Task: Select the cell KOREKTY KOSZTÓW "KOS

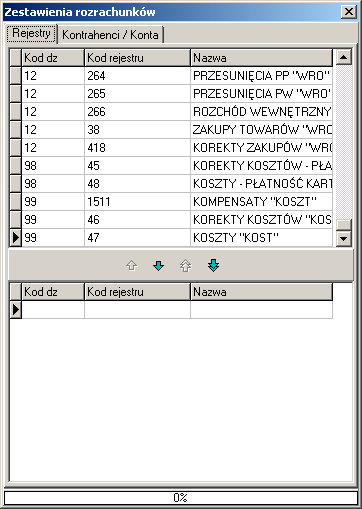Action: pyautogui.click(x=262, y=220)
